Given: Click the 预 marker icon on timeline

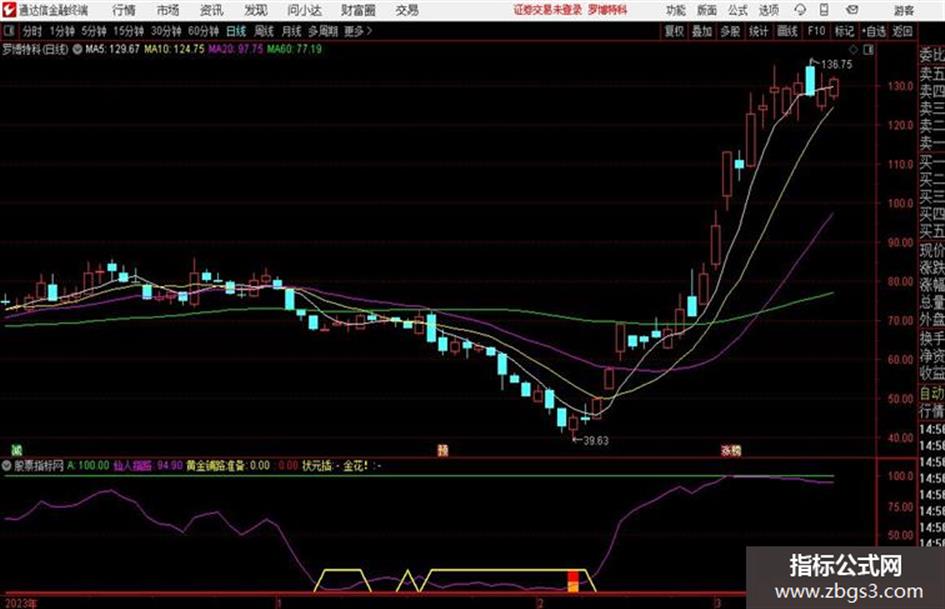Looking at the screenshot, I should pos(443,450).
